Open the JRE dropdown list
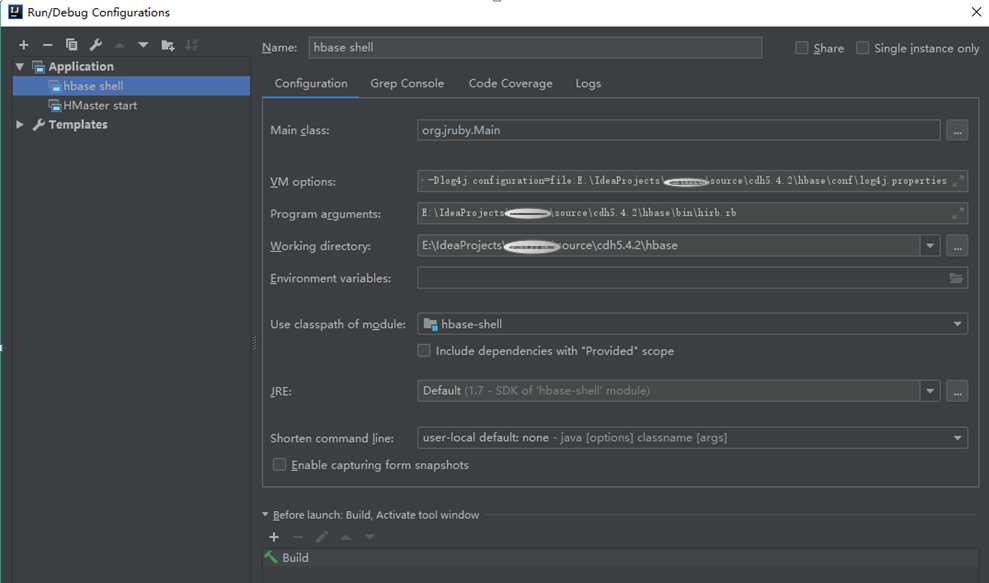This screenshot has height=583, width=989. pyautogui.click(x=930, y=391)
